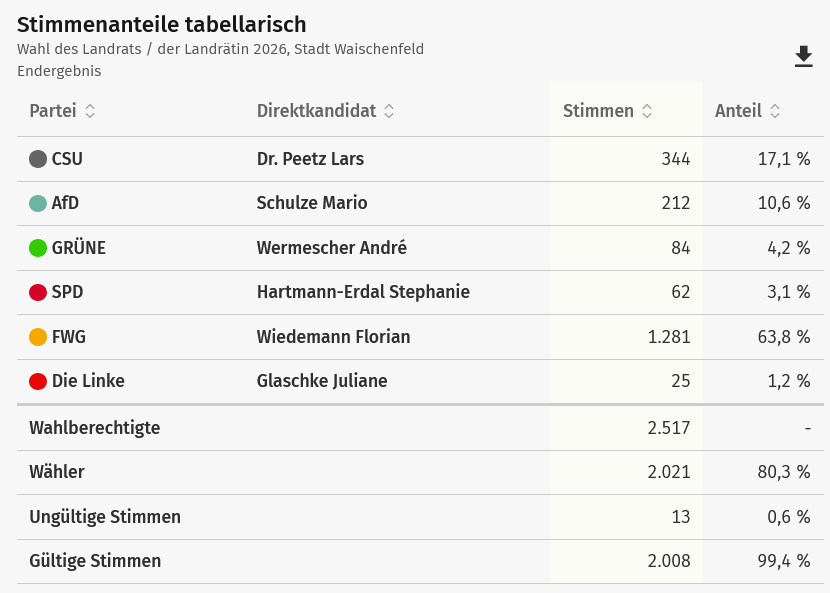The image size is (830, 593).
Task: Click the orange FWG color dot
Action: pos(38,337)
